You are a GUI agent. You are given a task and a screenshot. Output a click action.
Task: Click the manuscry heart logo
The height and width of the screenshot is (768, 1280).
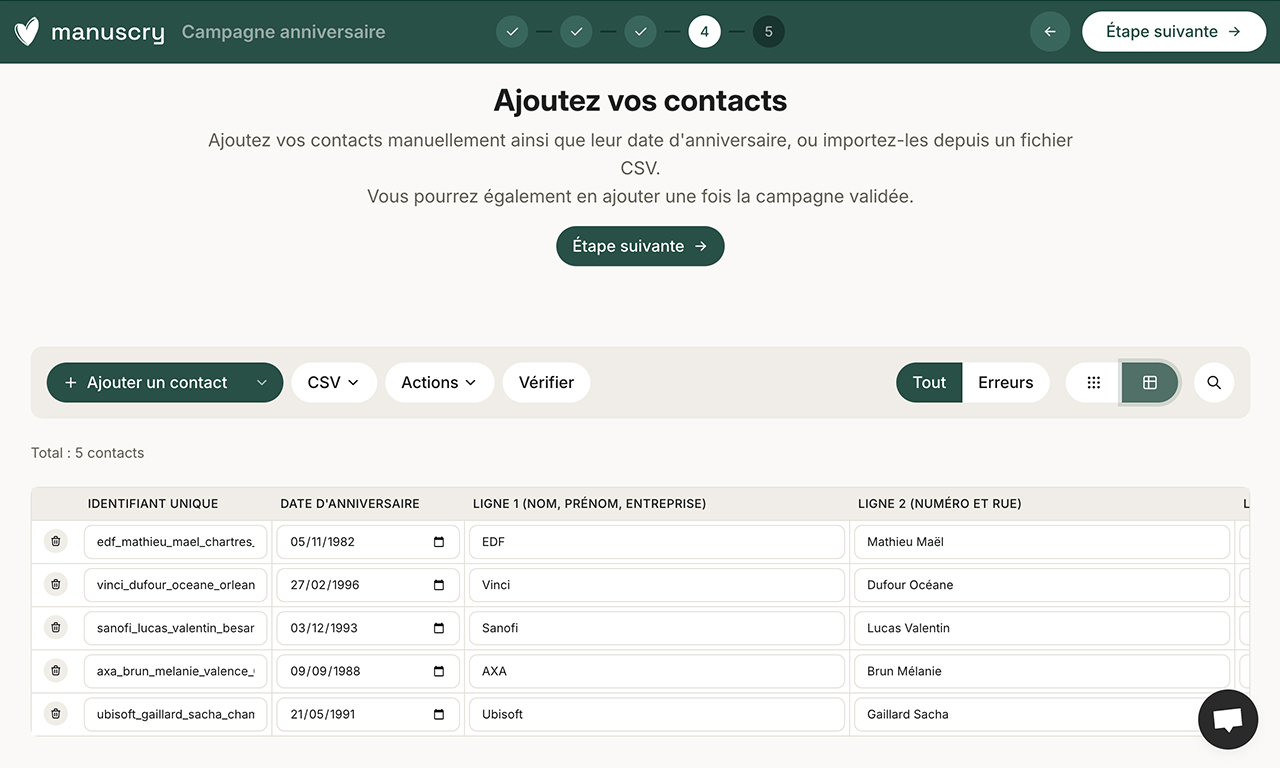pos(26,31)
